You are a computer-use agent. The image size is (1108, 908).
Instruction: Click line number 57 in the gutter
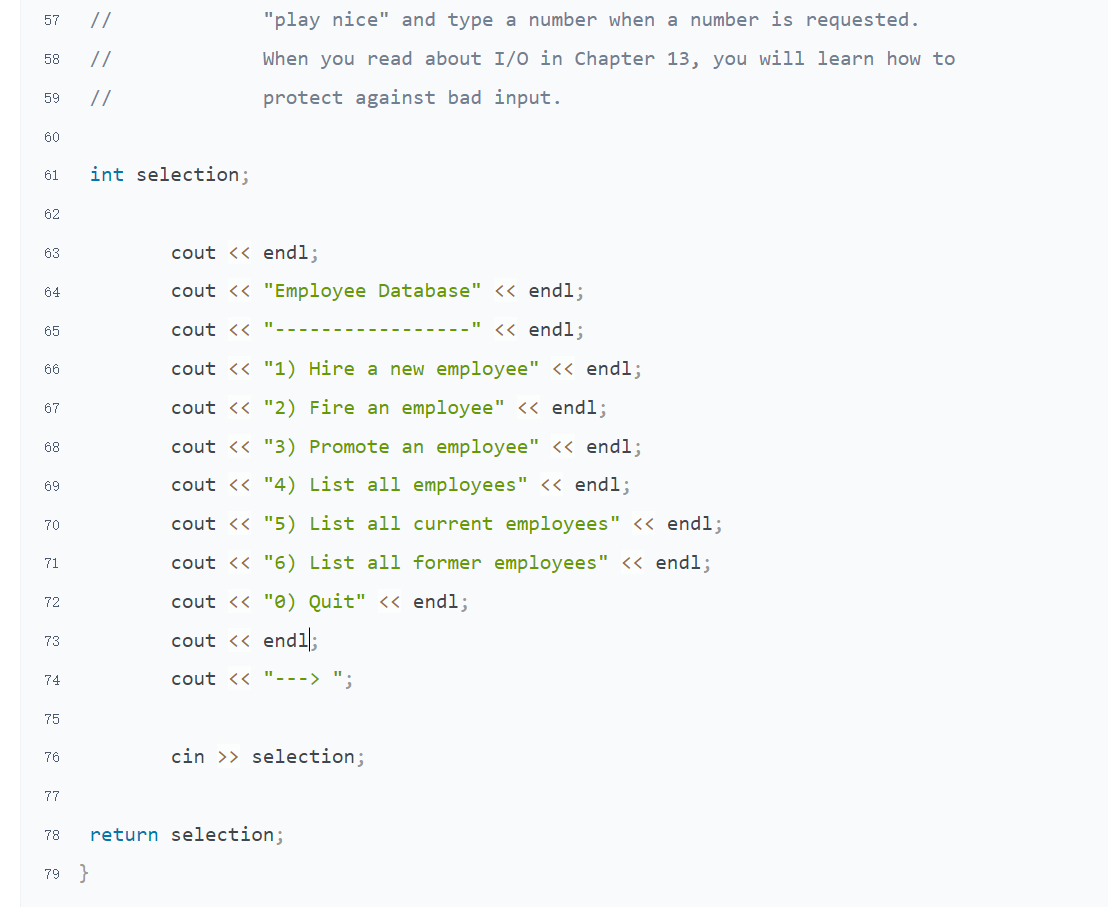(x=51, y=21)
